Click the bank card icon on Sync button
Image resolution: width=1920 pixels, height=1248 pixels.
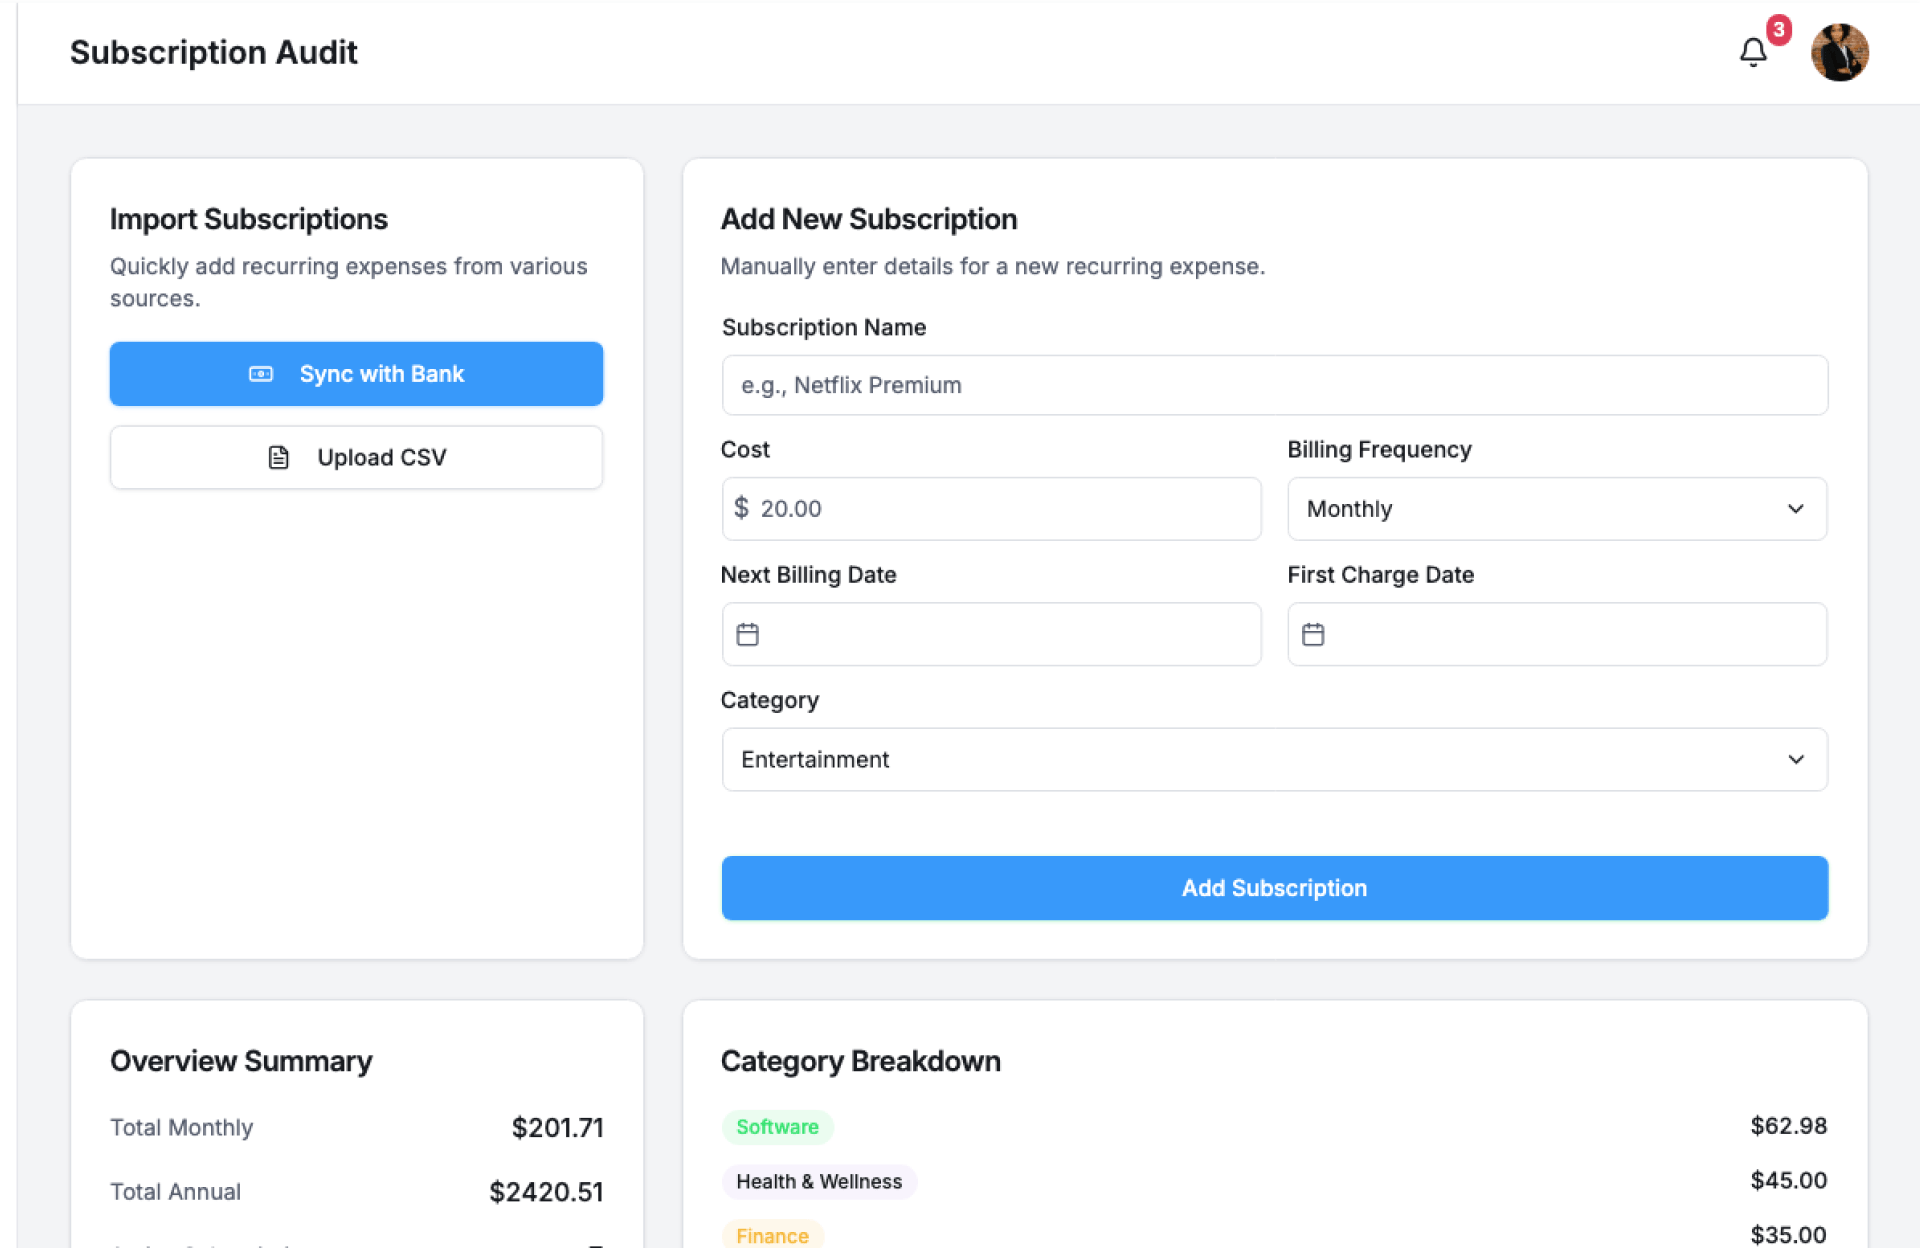tap(261, 374)
